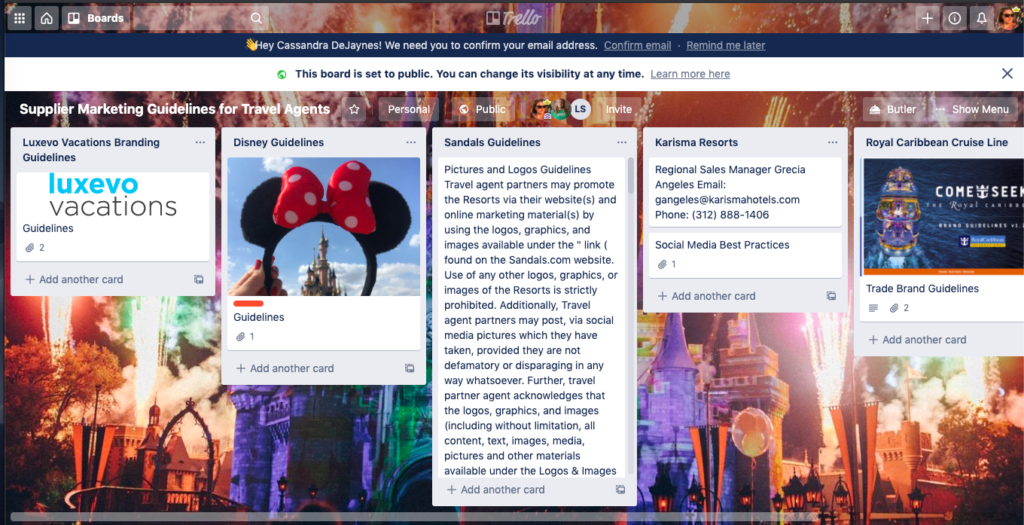This screenshot has width=1024, height=525.
Task: Open Disney Guidelines list actions ellipsis
Action: (x=411, y=142)
